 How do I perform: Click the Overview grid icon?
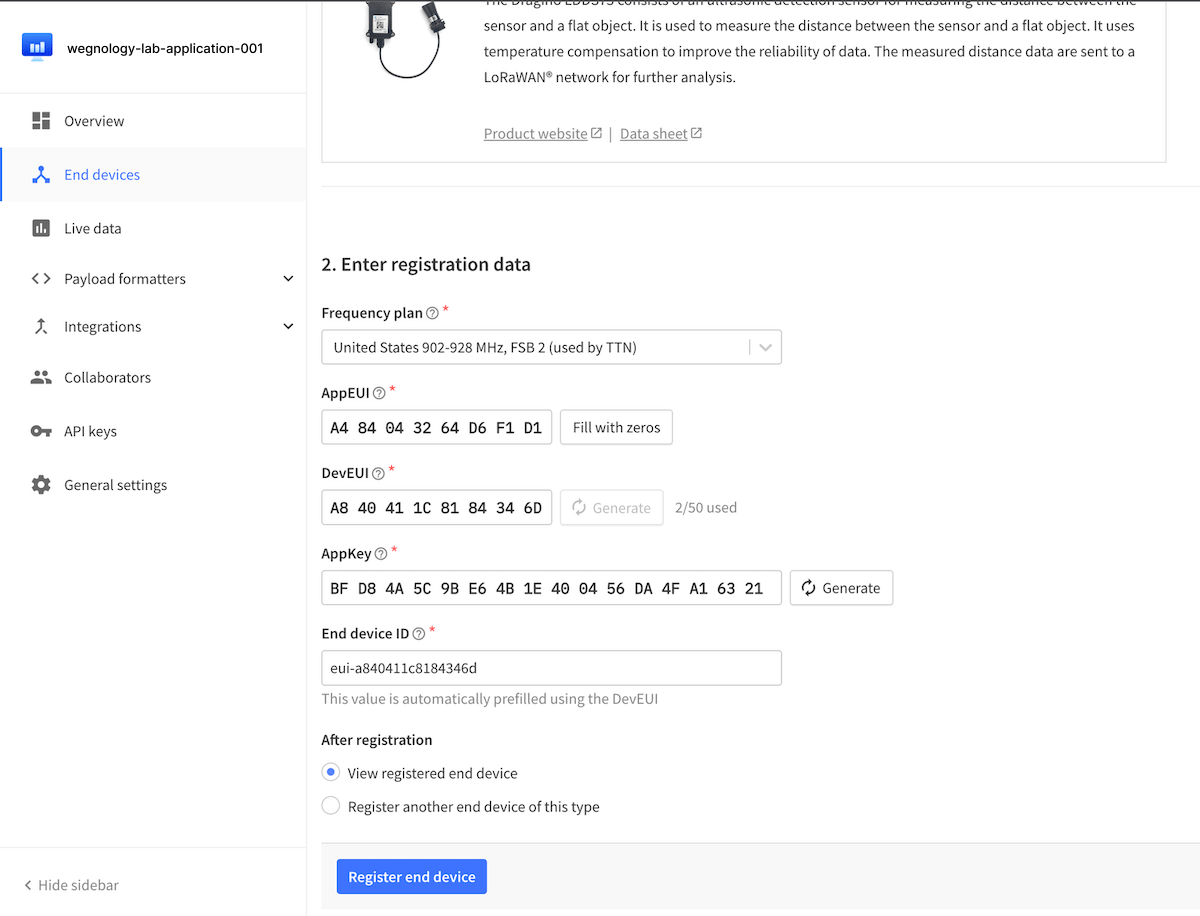(x=41, y=121)
